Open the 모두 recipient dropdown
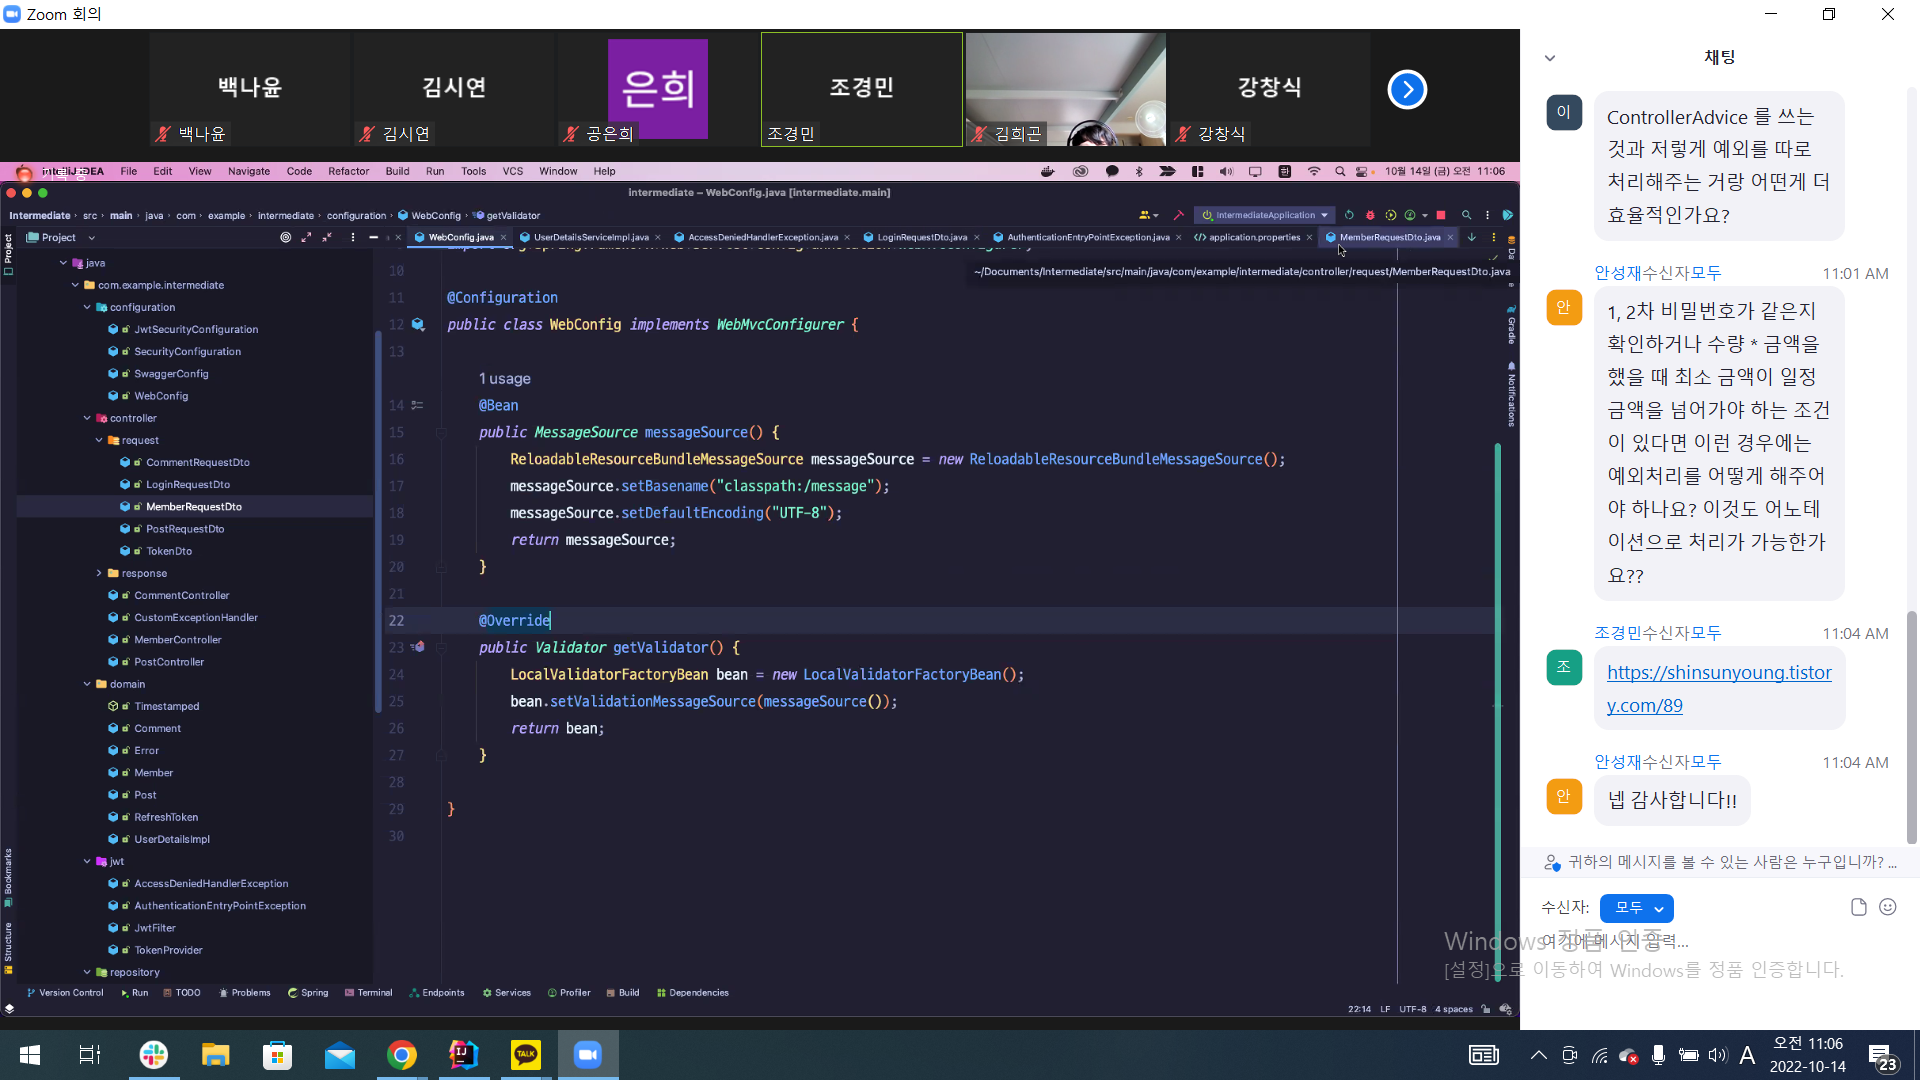The height and width of the screenshot is (1080, 1920). coord(1636,908)
